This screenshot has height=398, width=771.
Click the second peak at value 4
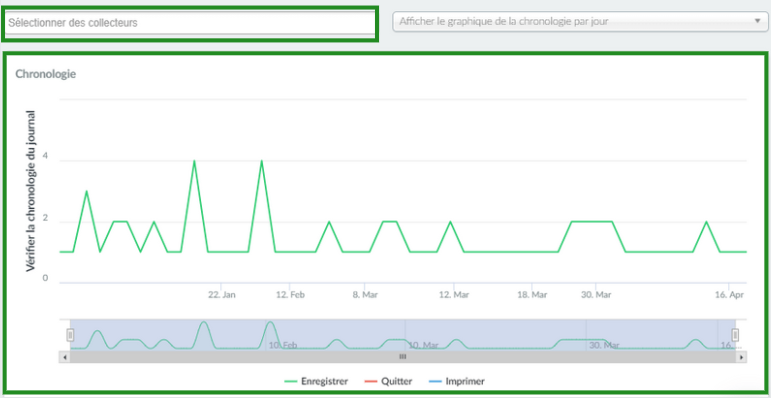click(x=262, y=161)
